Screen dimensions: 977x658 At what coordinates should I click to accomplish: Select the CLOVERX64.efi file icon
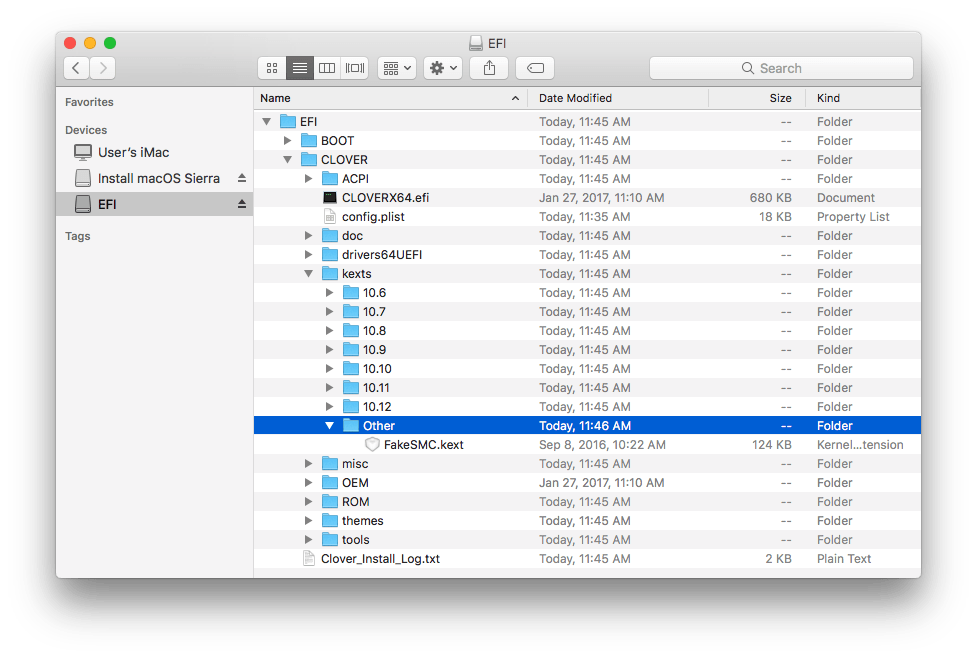(330, 198)
